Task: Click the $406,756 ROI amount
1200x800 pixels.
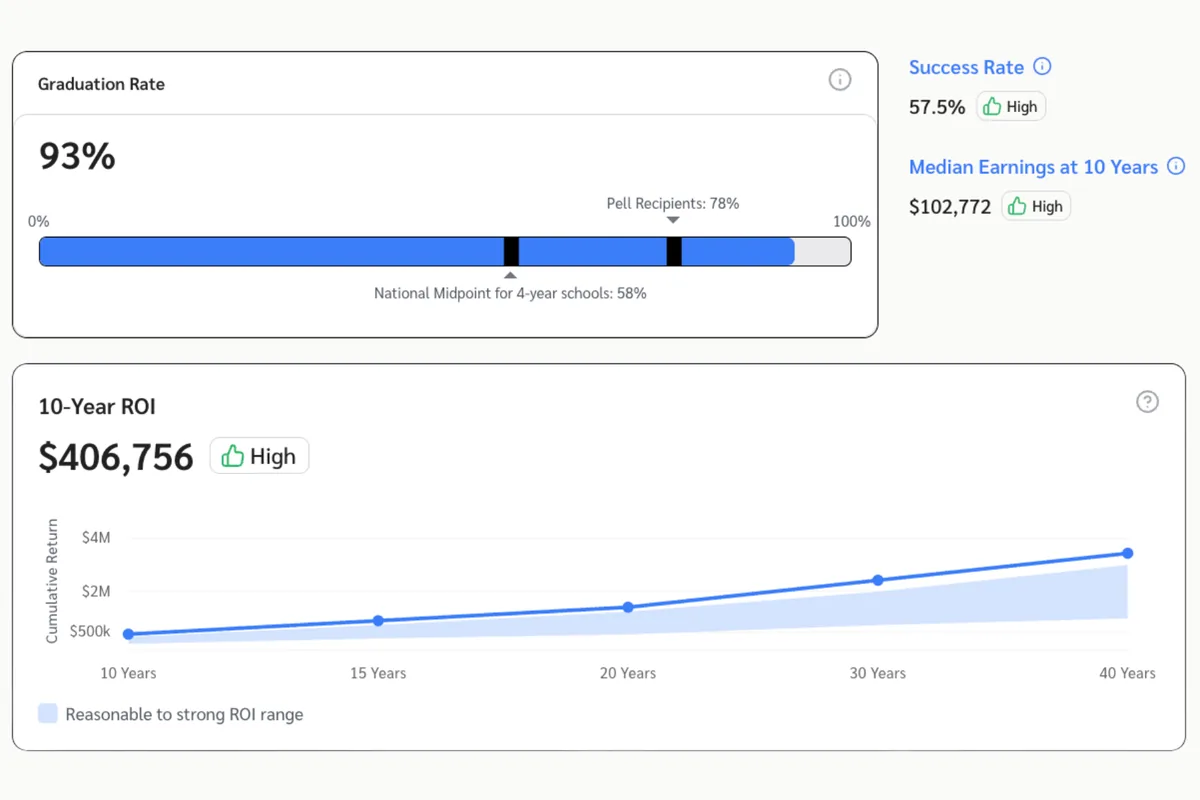Action: click(116, 457)
